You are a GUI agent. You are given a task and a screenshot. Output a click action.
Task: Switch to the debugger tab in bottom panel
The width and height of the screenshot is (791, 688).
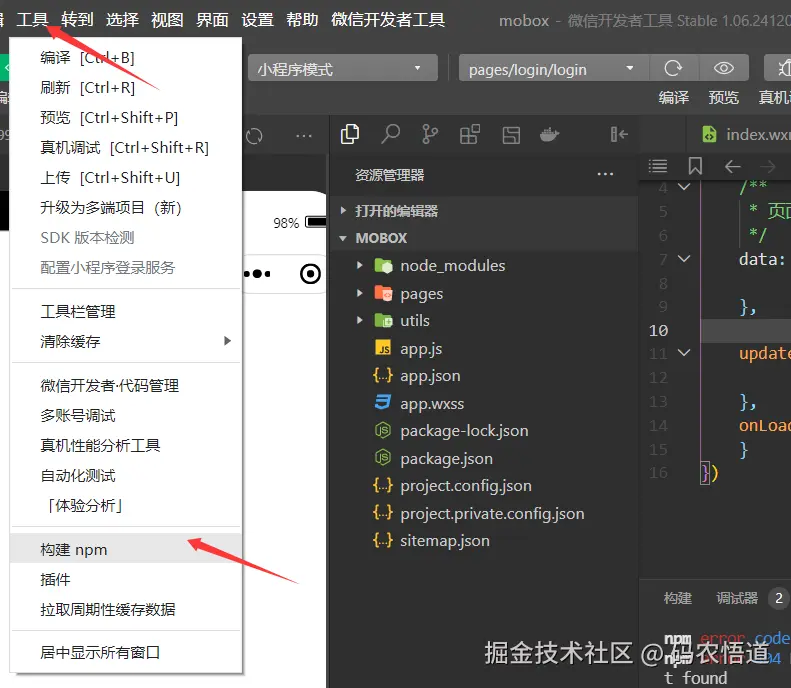[x=737, y=598]
